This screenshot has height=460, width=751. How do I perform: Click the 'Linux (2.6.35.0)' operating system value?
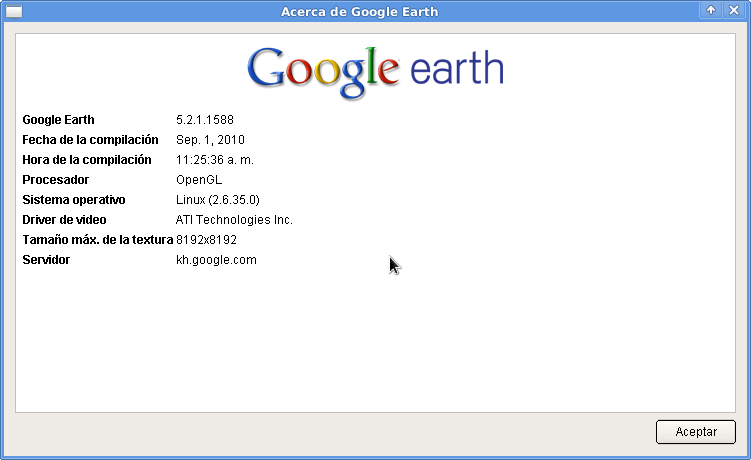(x=218, y=200)
